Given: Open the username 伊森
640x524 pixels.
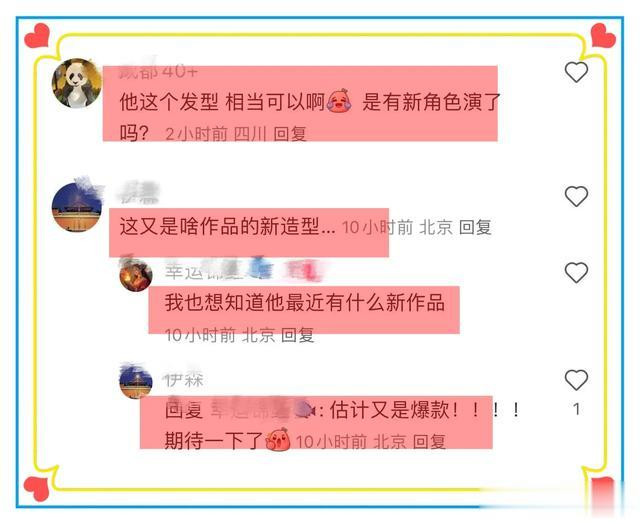Looking at the screenshot, I should coord(184,380).
